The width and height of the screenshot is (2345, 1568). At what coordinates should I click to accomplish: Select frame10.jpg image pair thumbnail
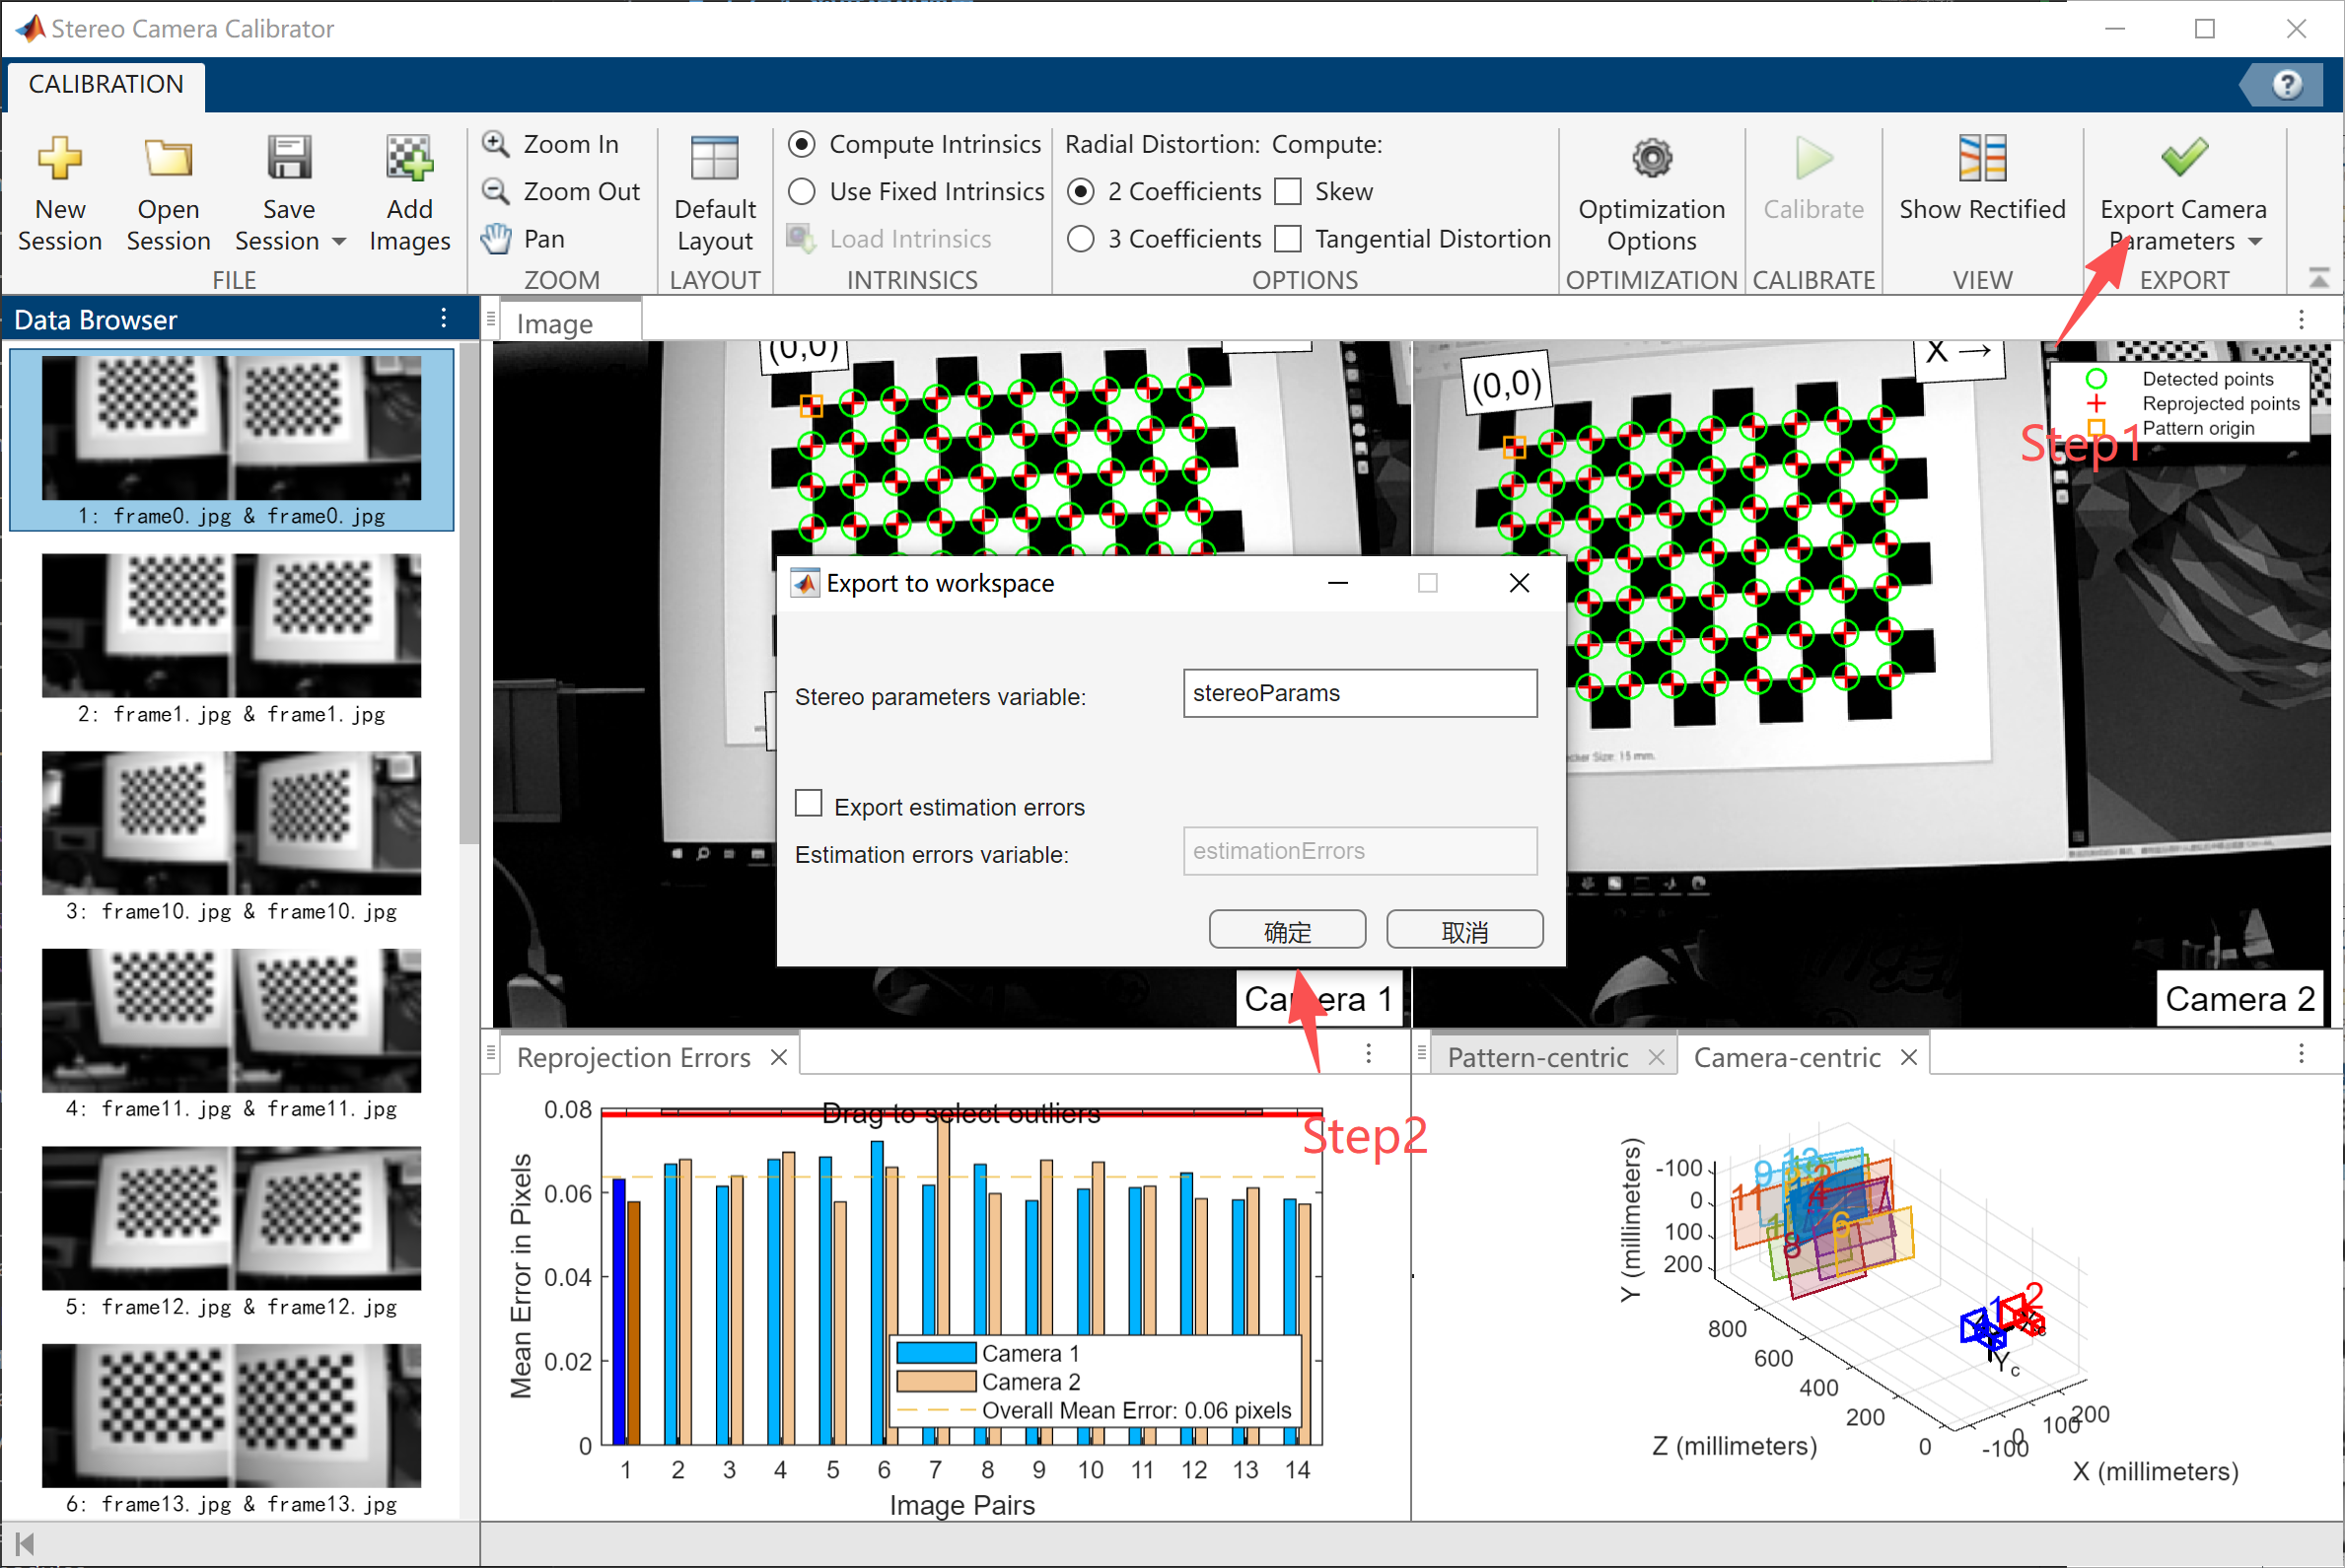click(x=231, y=823)
